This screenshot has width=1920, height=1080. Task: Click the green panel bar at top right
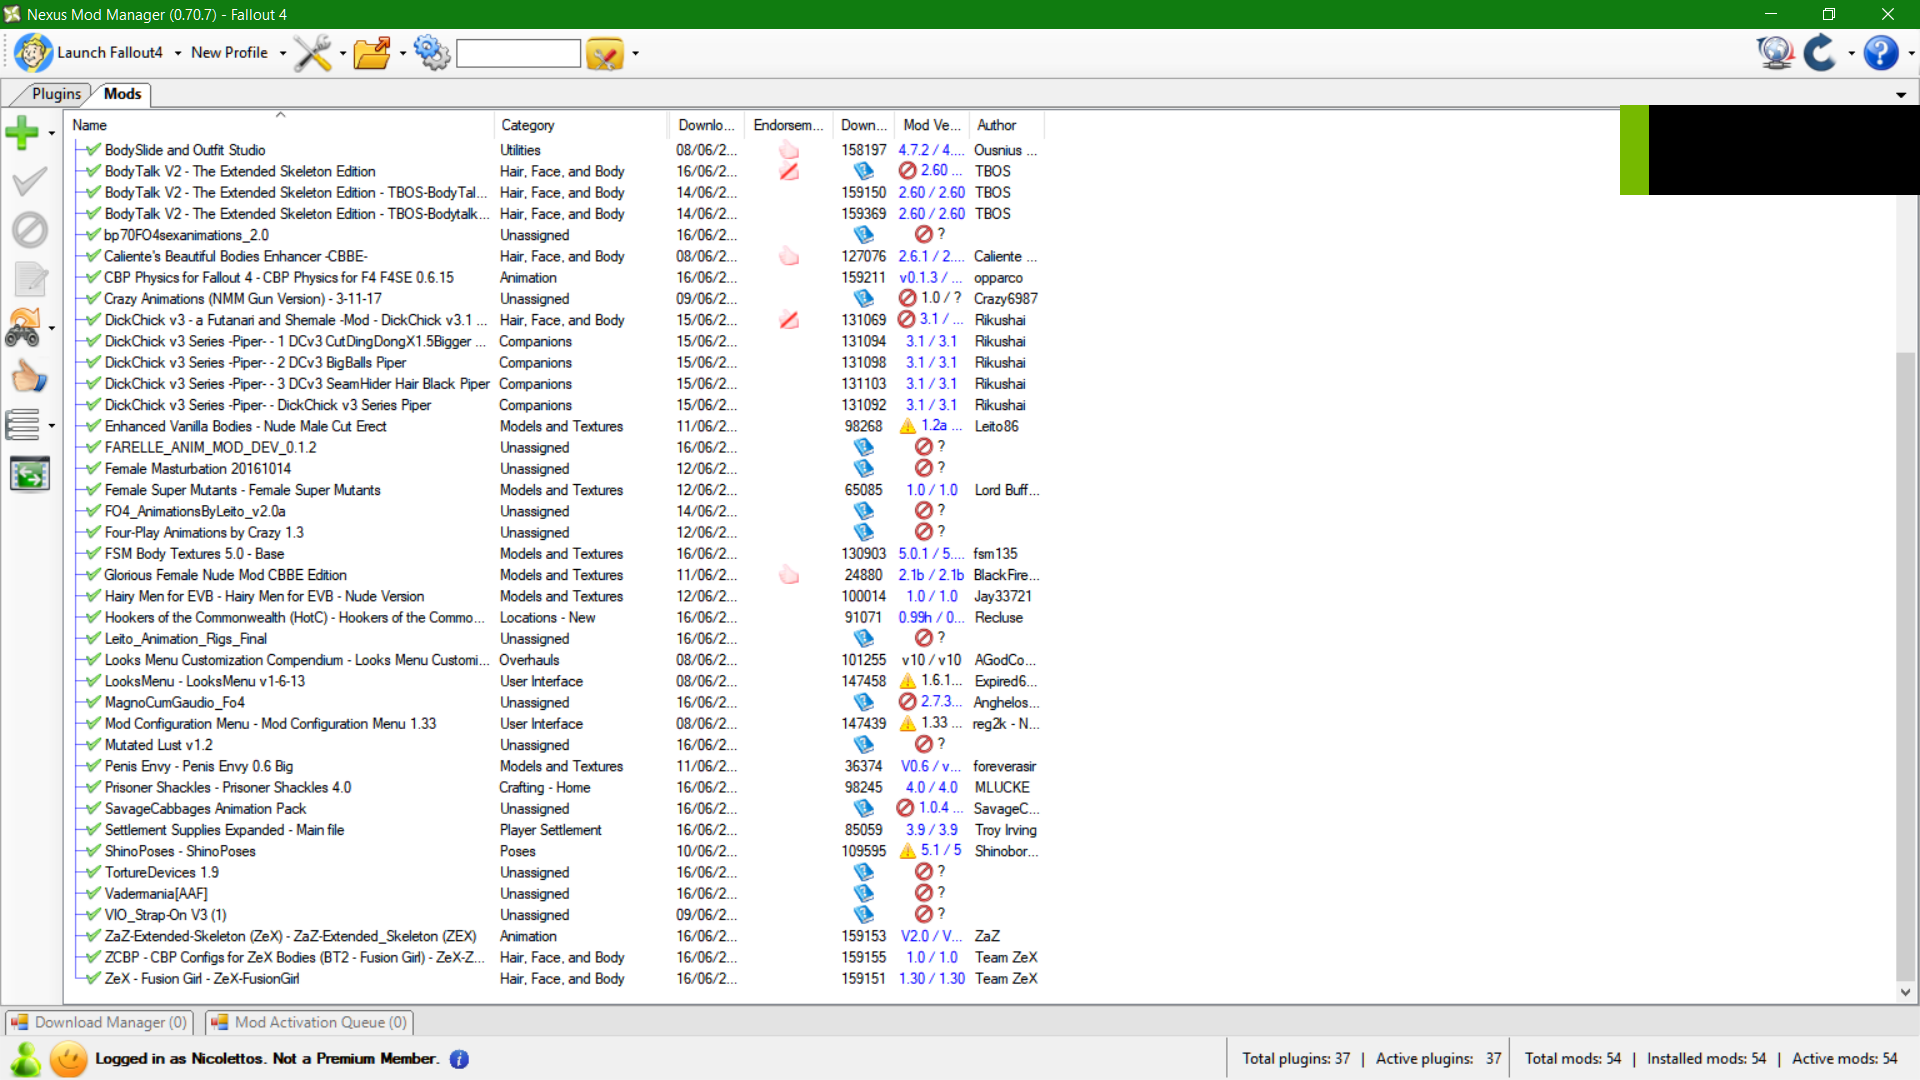[x=1634, y=150]
